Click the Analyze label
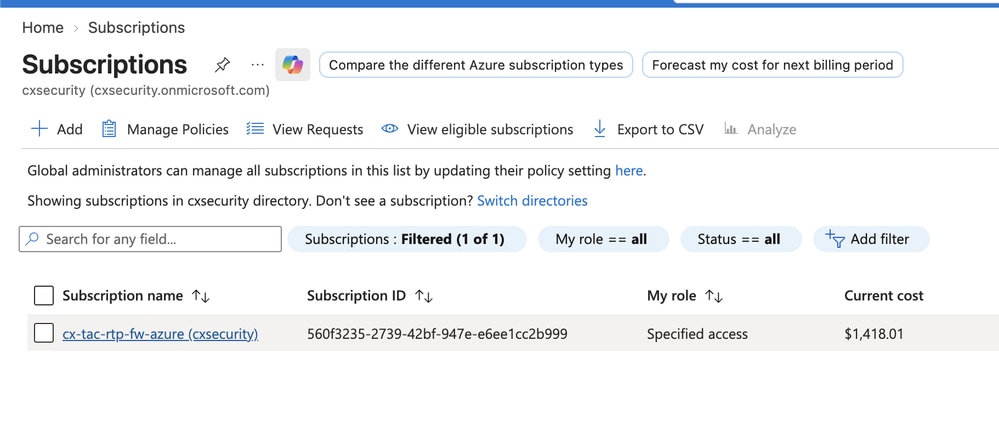The image size is (999, 443). pos(772,129)
